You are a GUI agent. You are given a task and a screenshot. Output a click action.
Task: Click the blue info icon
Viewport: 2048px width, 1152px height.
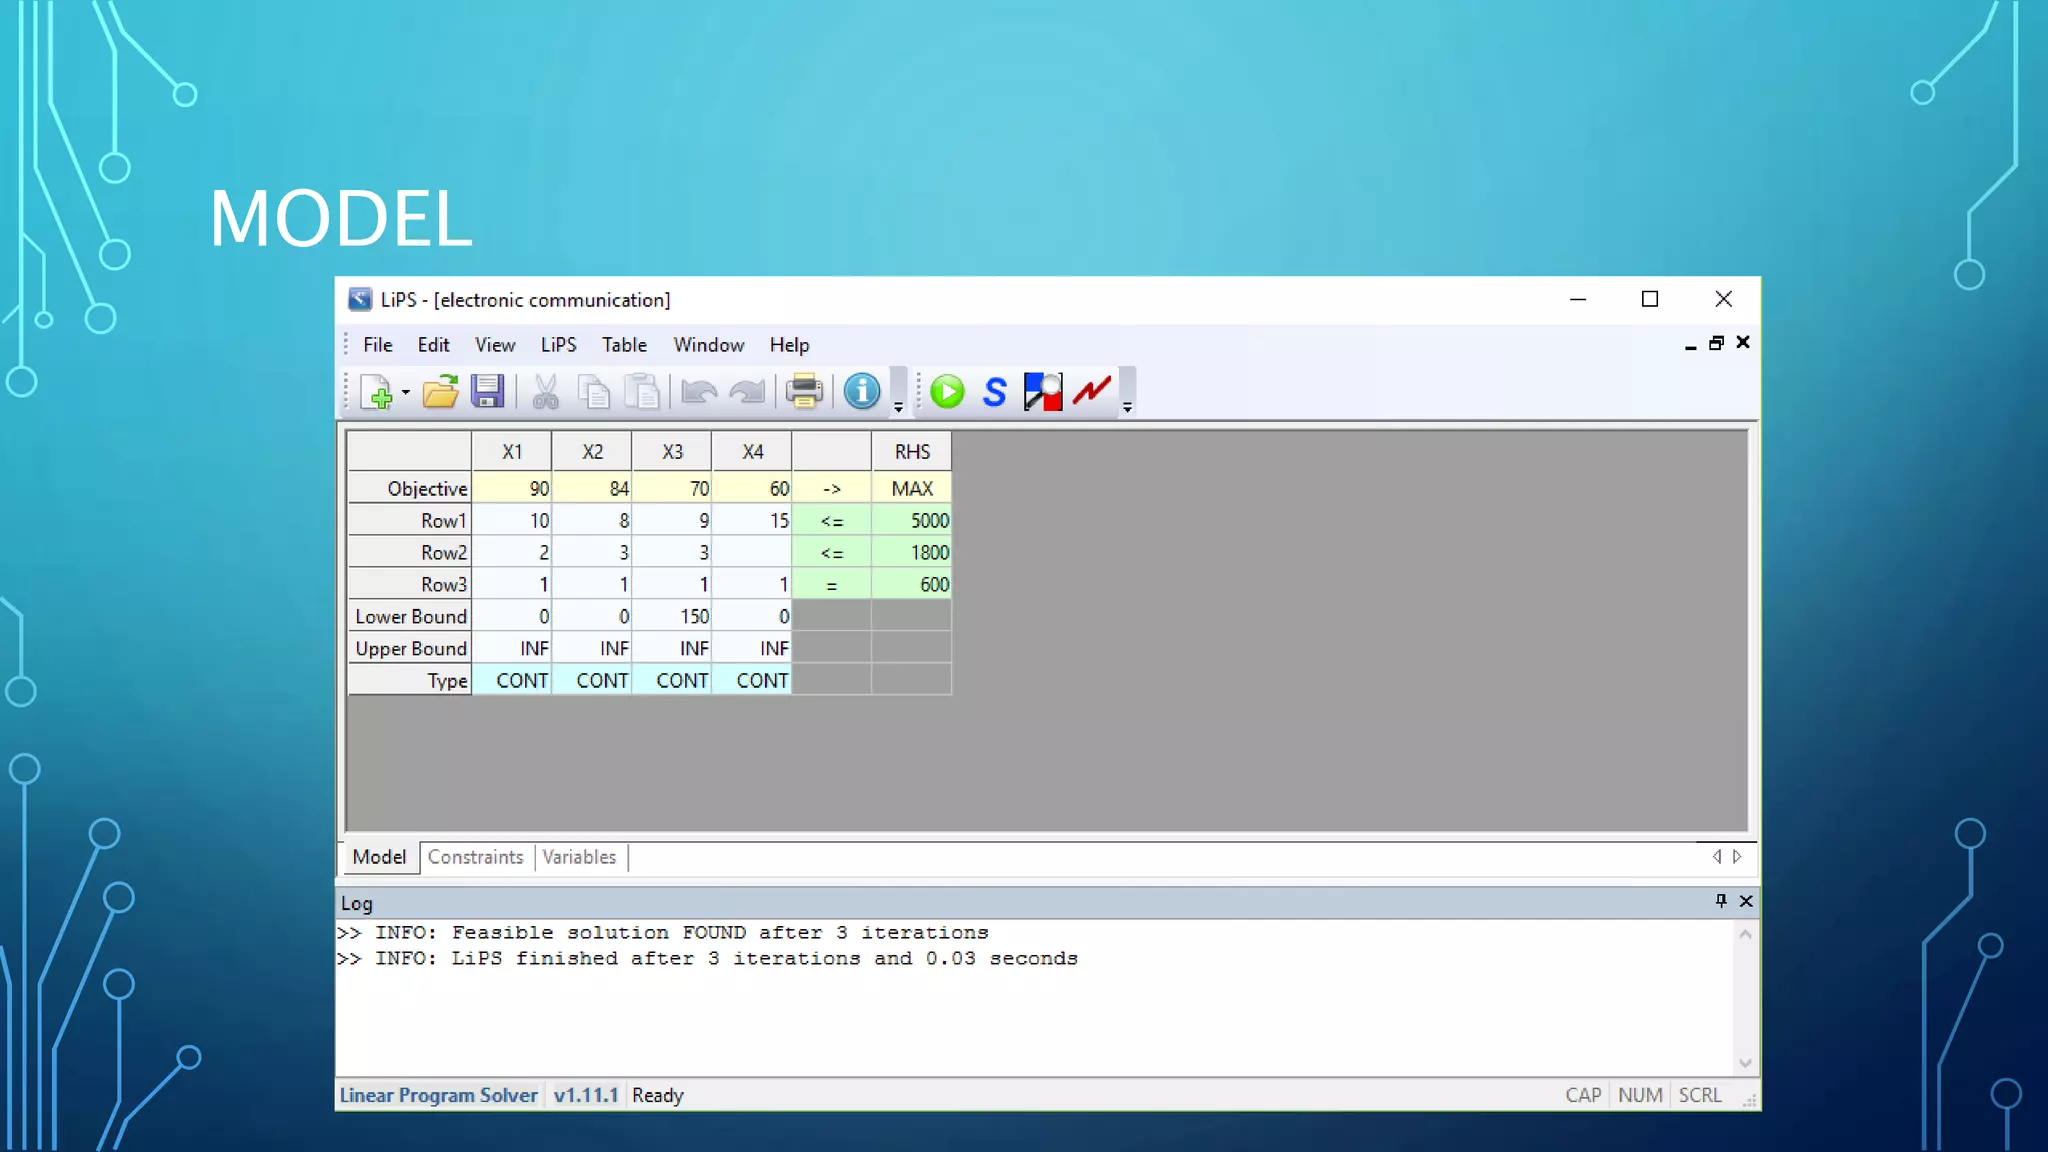862,392
